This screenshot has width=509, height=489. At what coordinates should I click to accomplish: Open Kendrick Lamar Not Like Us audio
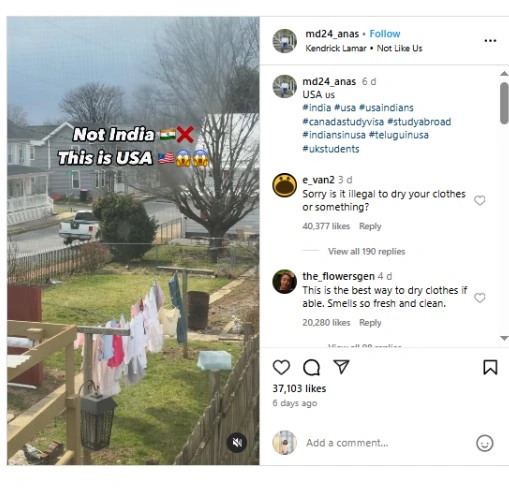pyautogui.click(x=364, y=48)
